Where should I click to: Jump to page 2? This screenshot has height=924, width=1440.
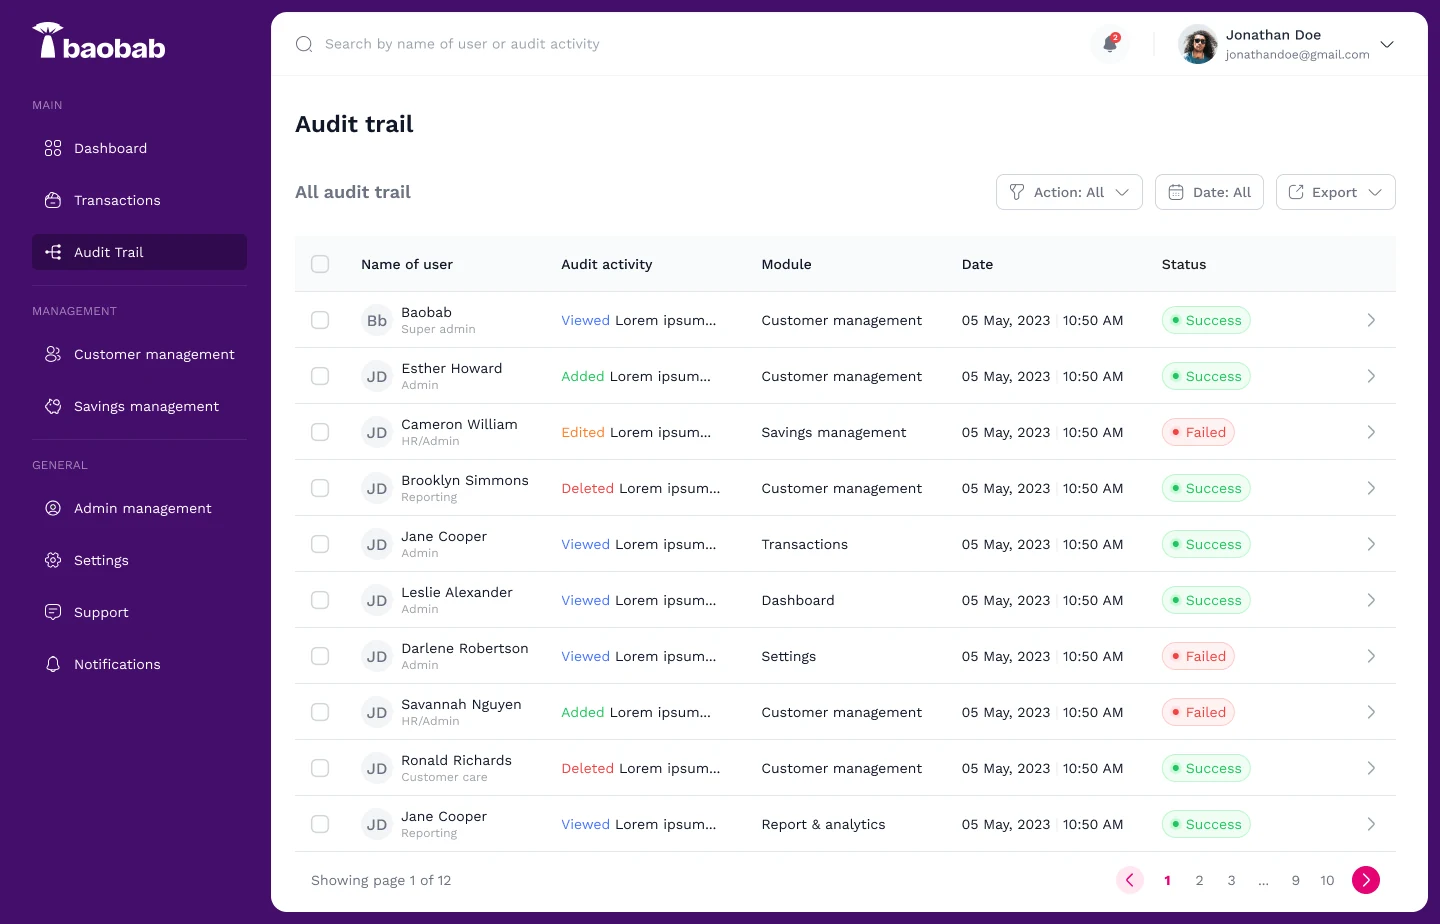tap(1199, 880)
